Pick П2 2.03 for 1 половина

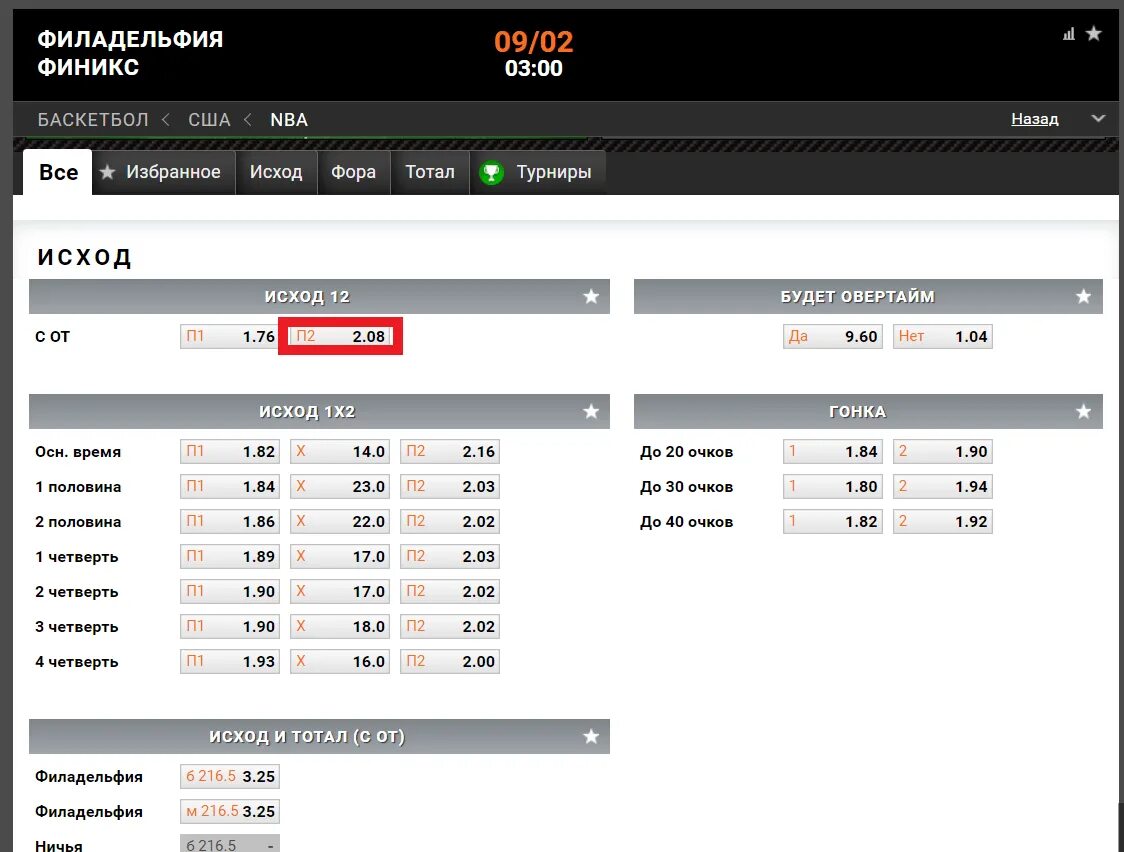pos(449,487)
